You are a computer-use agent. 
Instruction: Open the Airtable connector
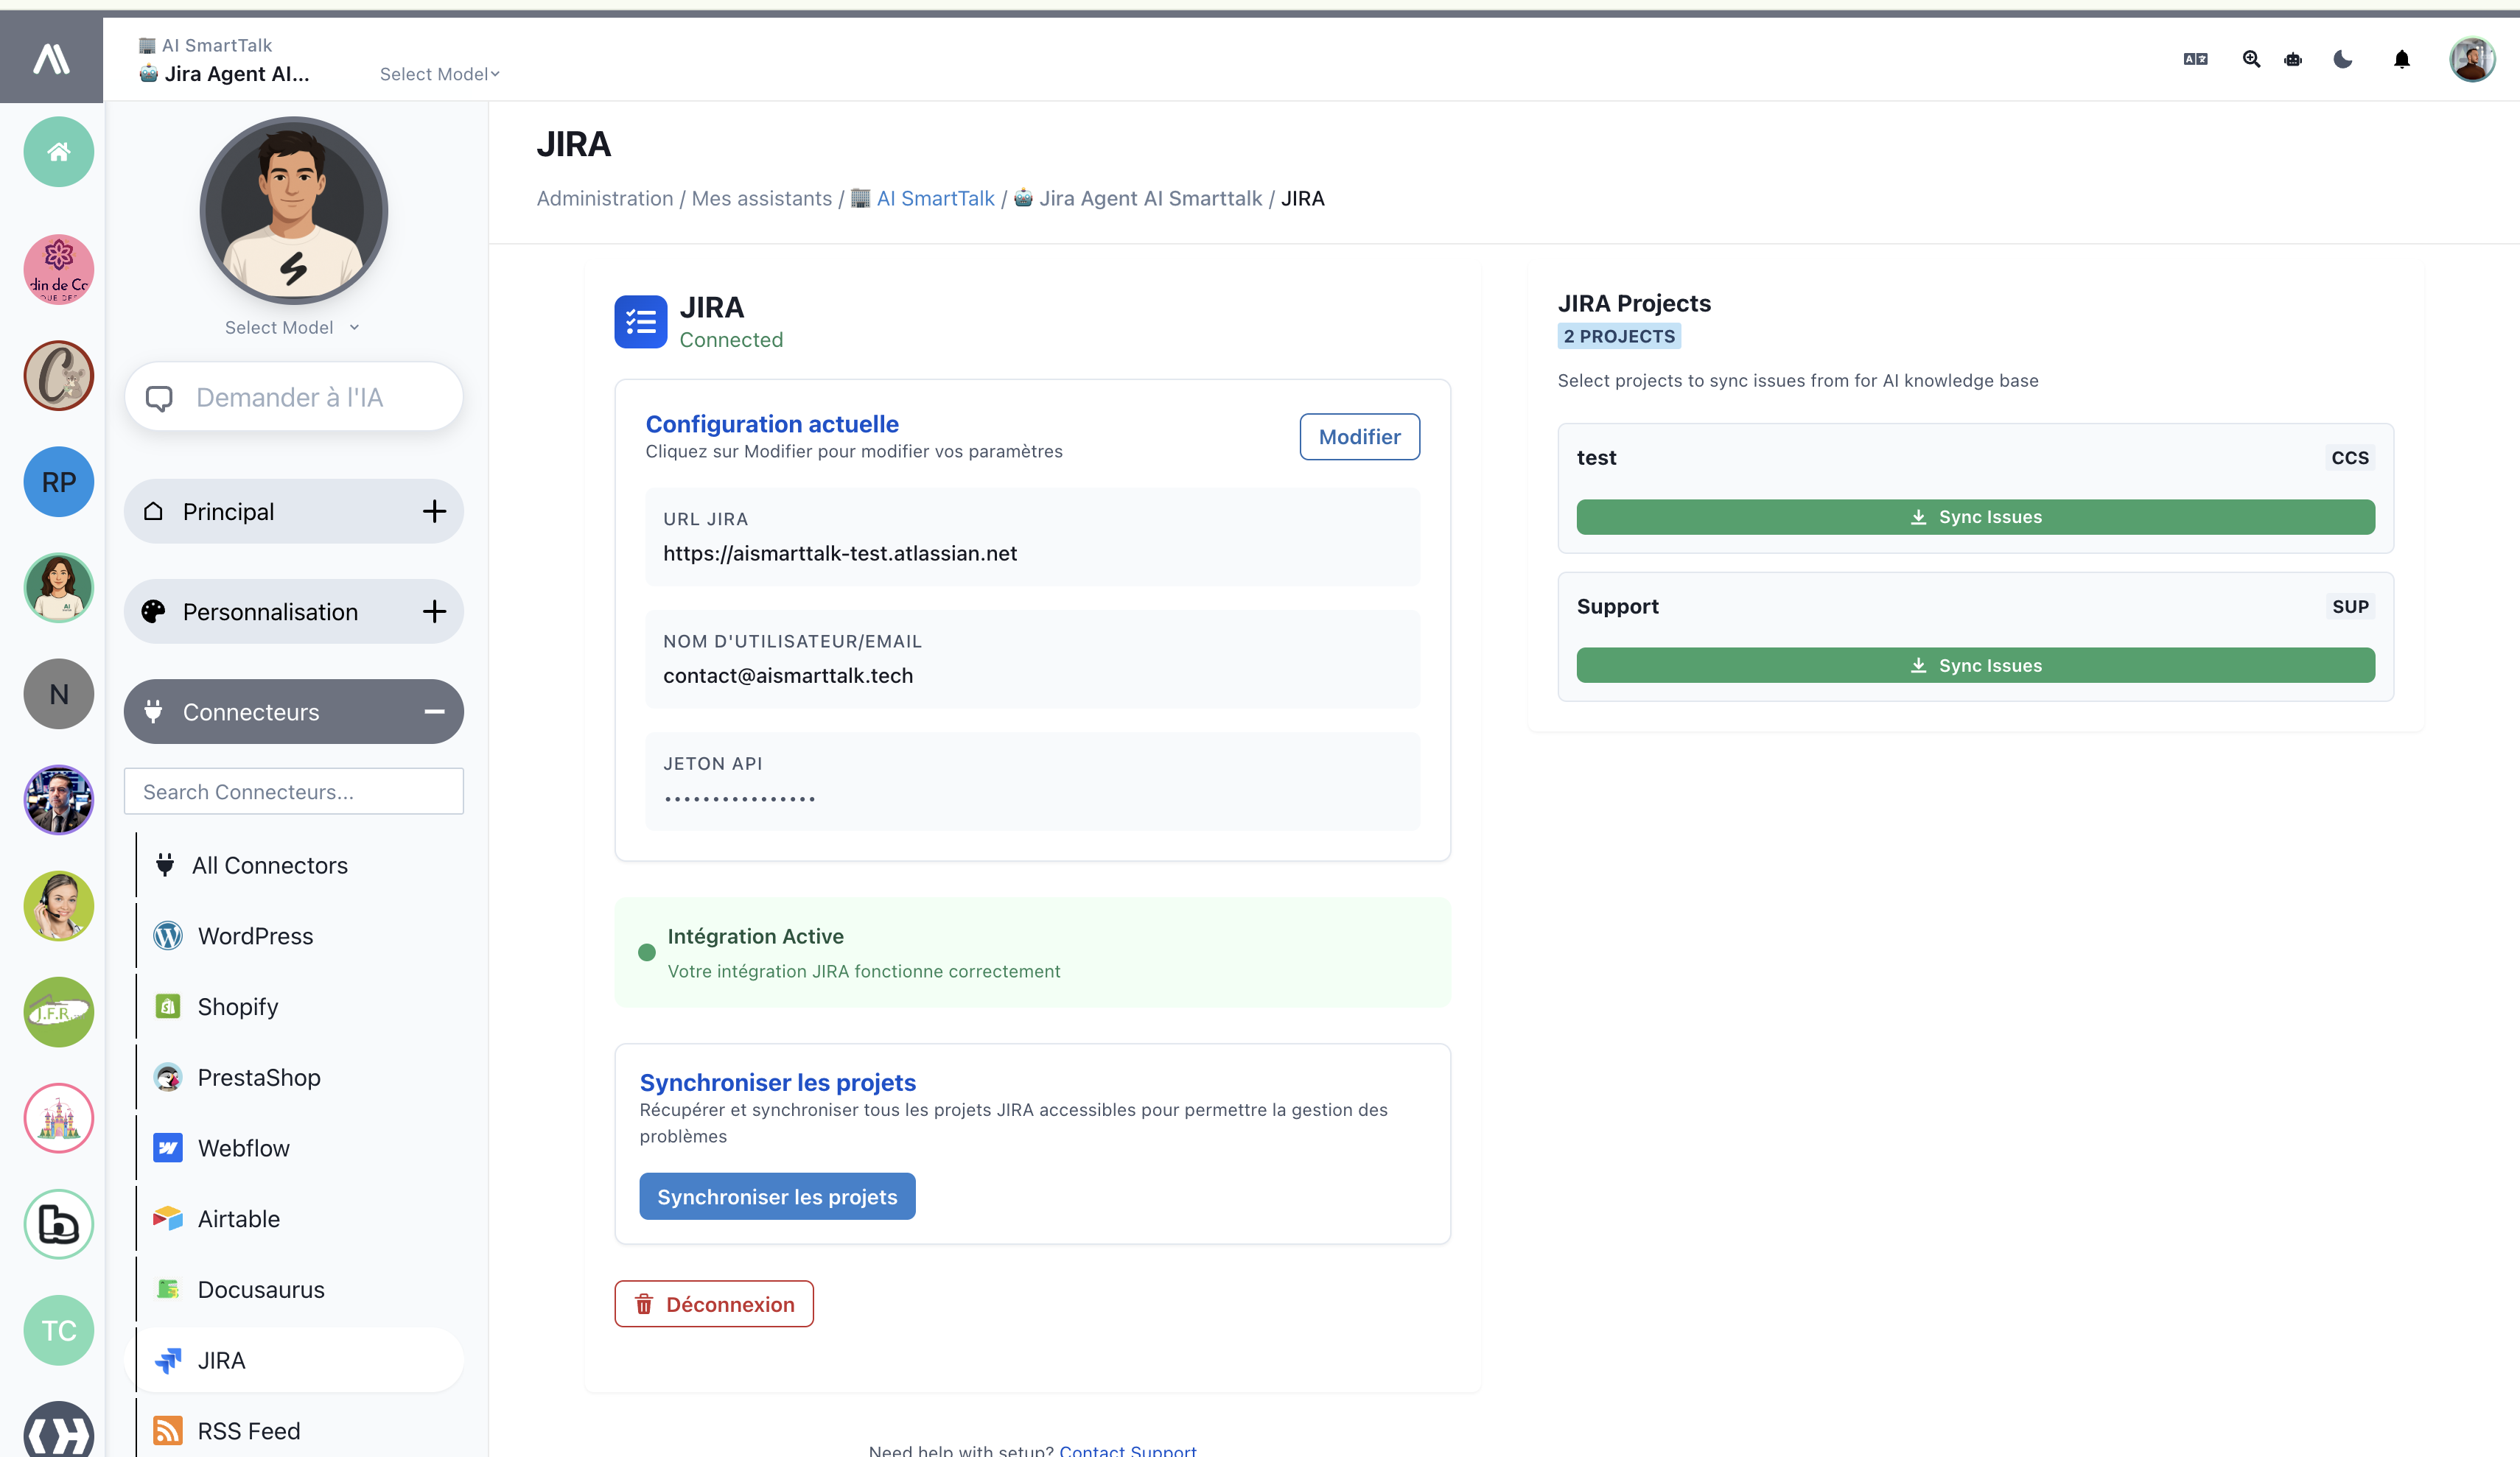(x=238, y=1218)
